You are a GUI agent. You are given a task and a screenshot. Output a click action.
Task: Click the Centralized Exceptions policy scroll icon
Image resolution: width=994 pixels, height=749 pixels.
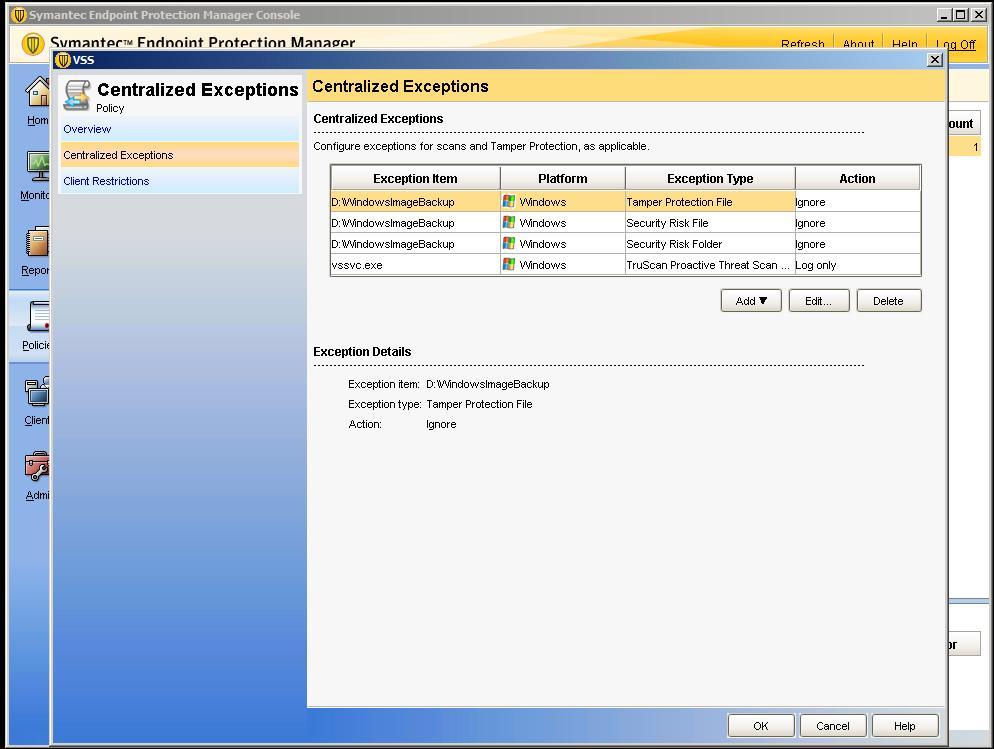click(77, 95)
